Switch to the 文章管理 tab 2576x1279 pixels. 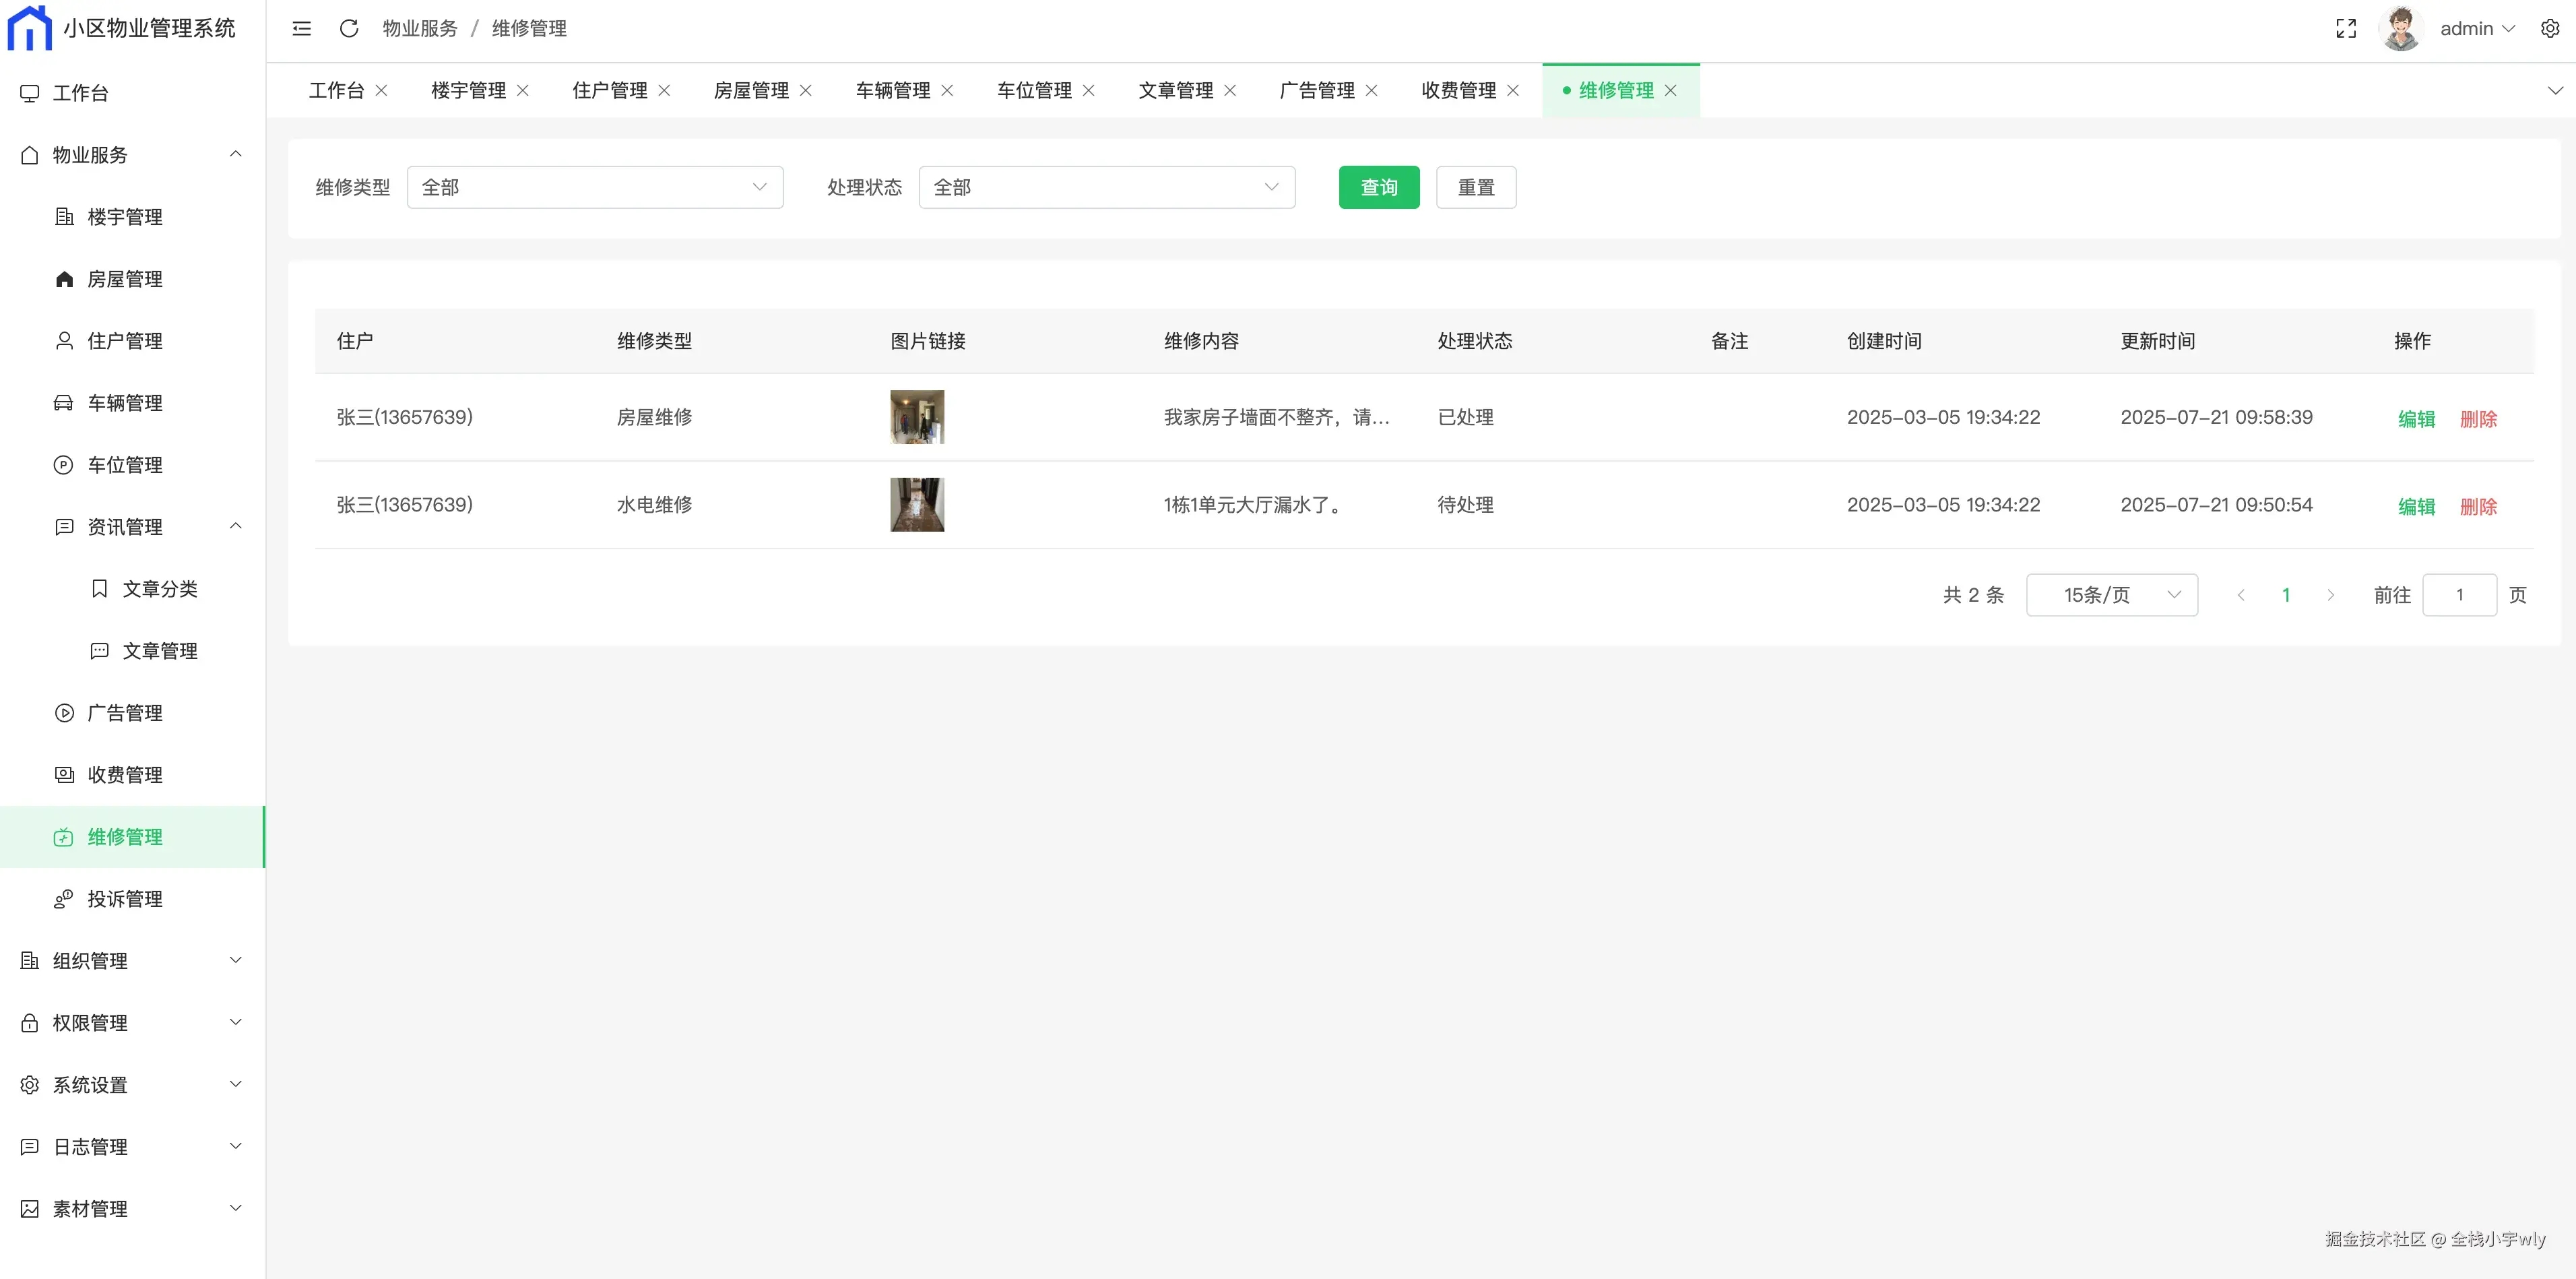(1175, 91)
